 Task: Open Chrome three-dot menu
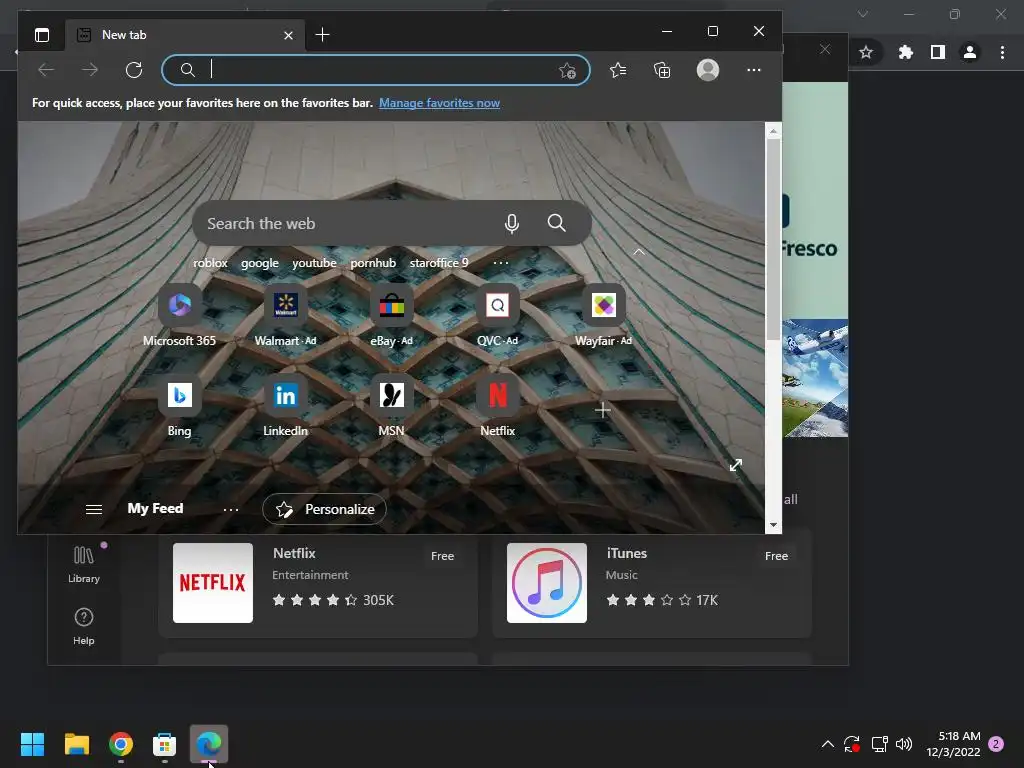(x=1002, y=52)
